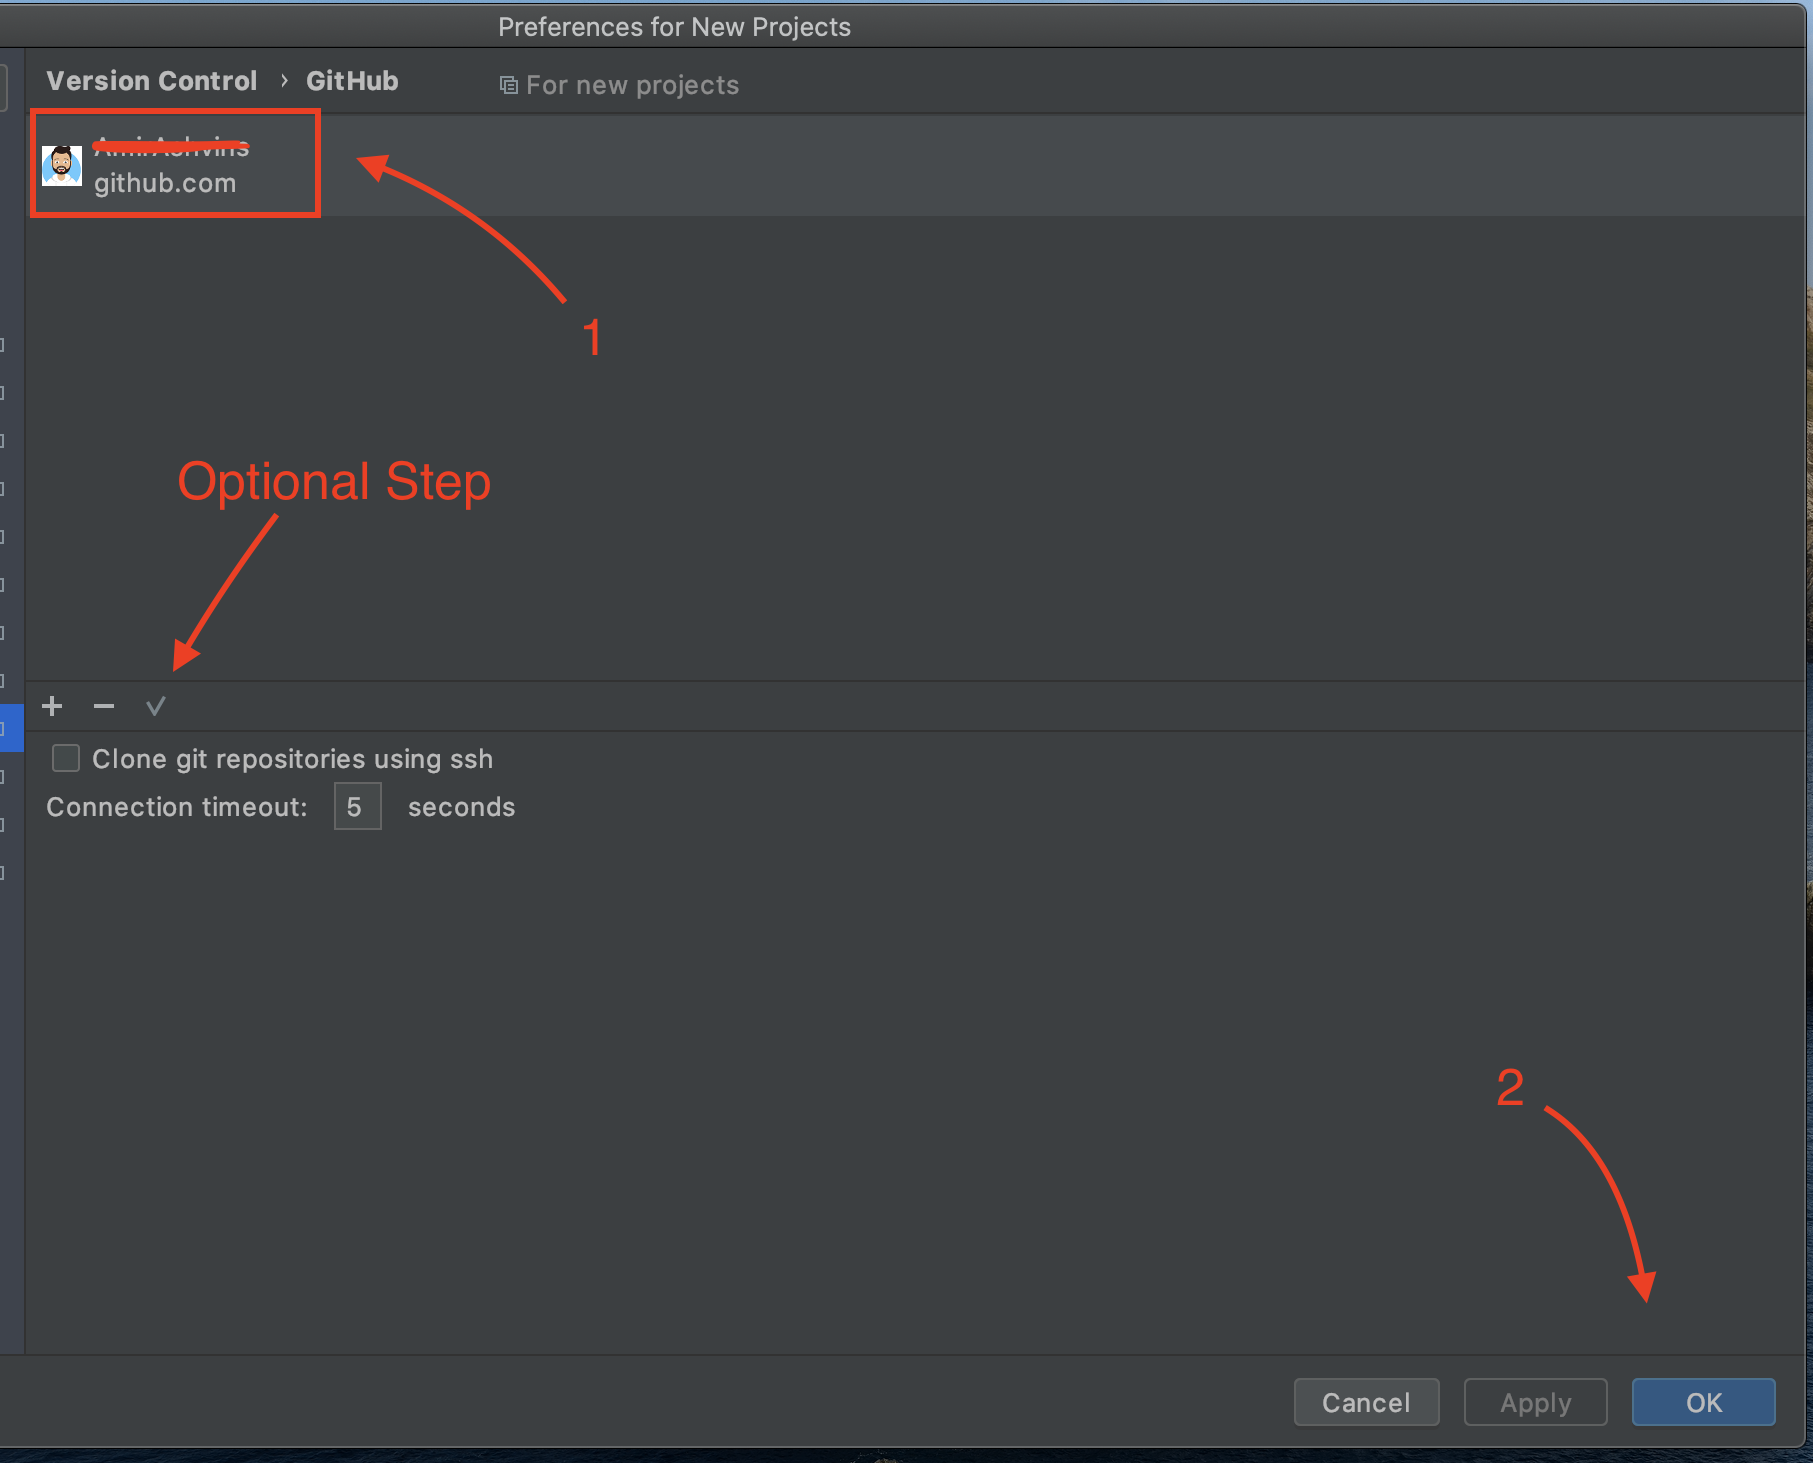Click the 'seconds' label
Viewport: 1813px width, 1463px height.
[461, 807]
